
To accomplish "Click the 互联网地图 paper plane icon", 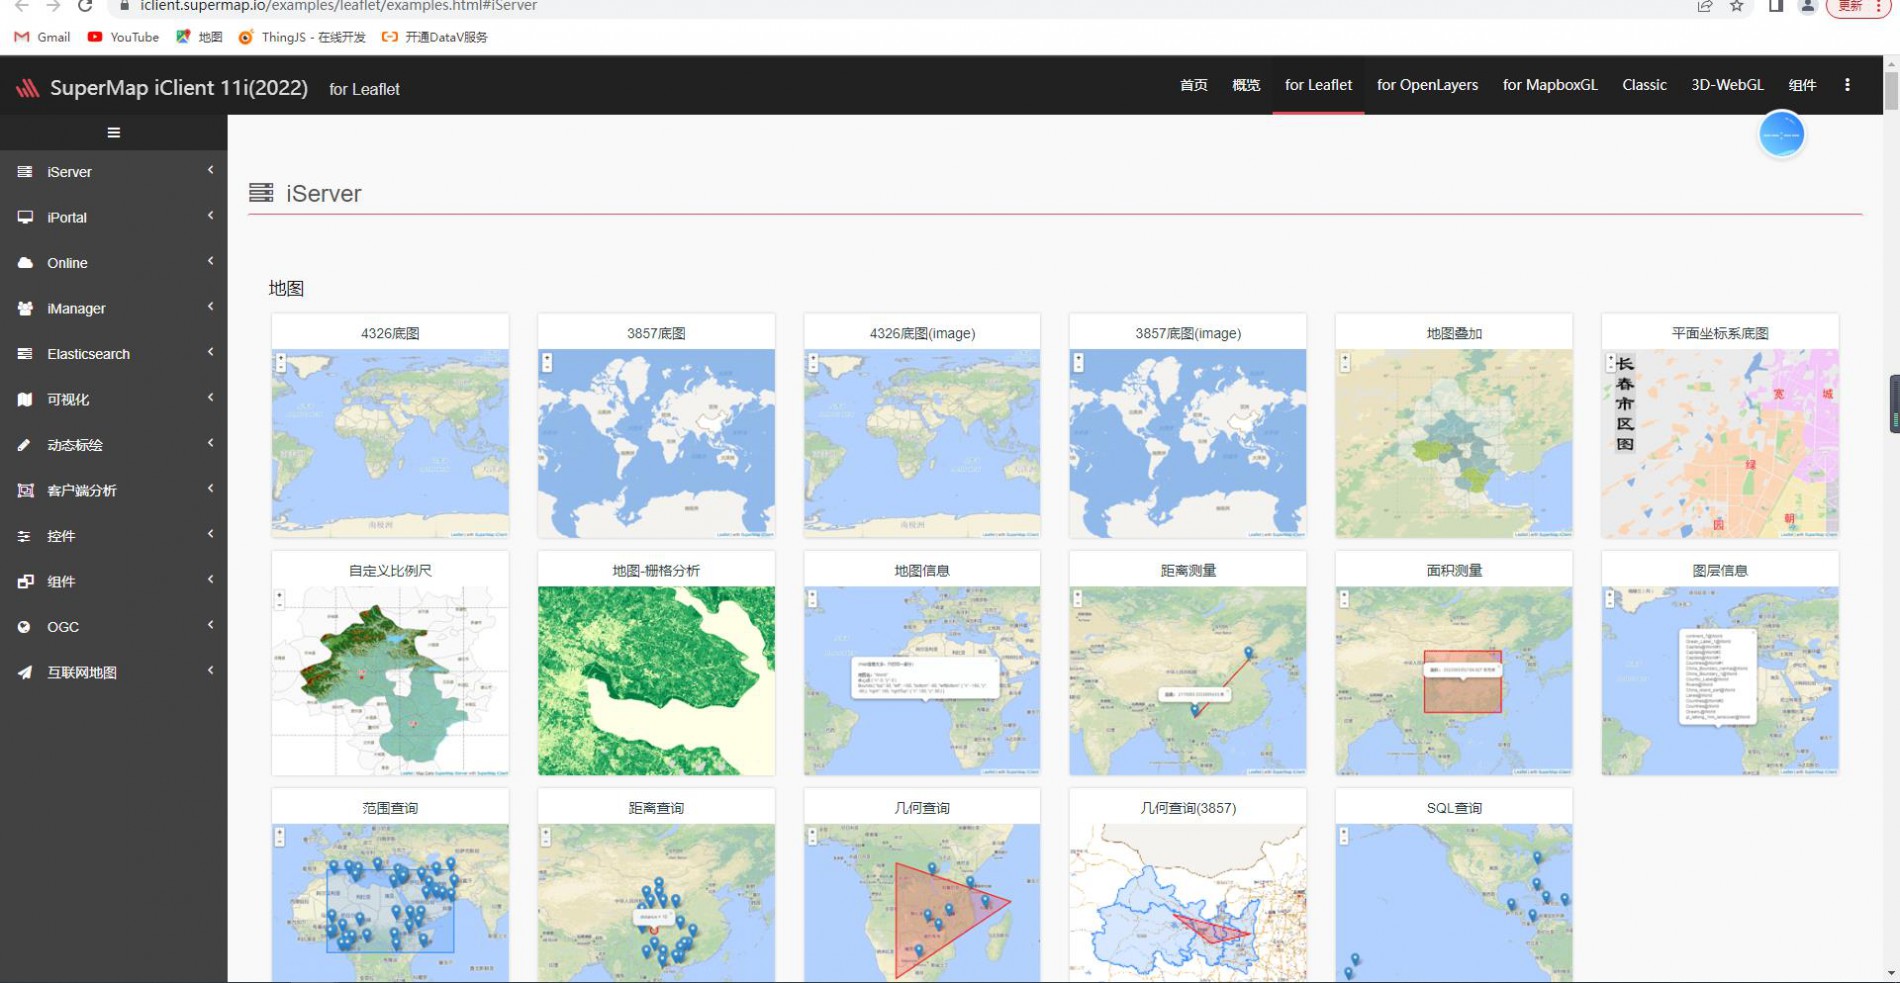I will (25, 672).
